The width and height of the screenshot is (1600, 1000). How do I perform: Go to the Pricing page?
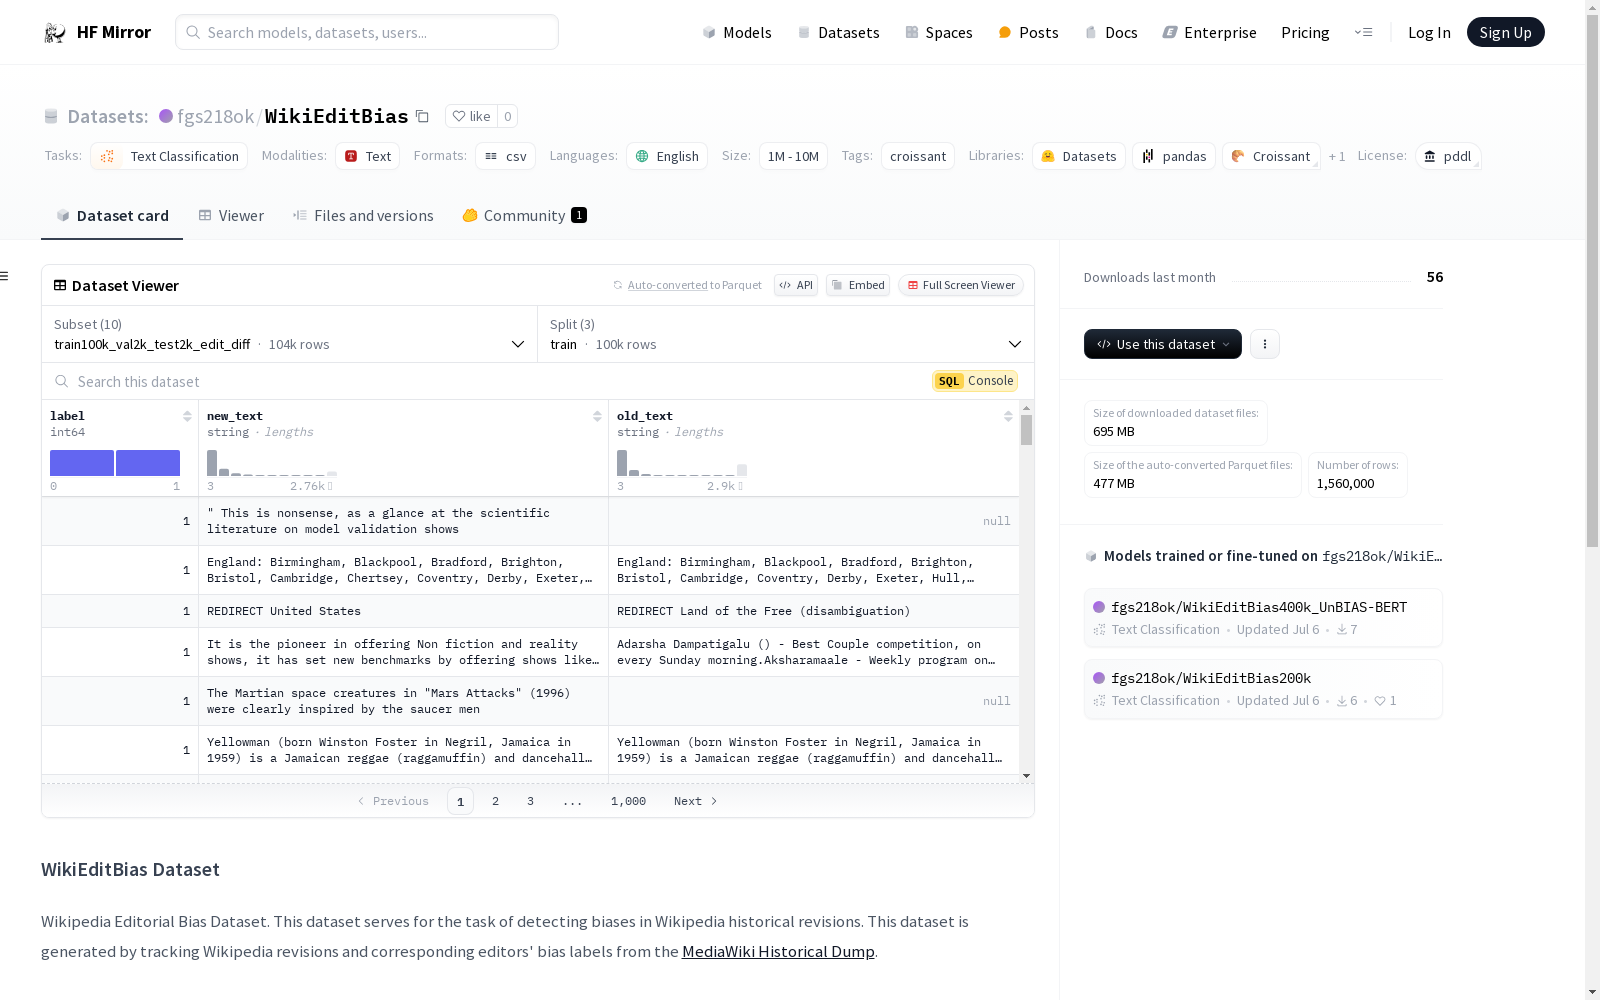pos(1305,33)
